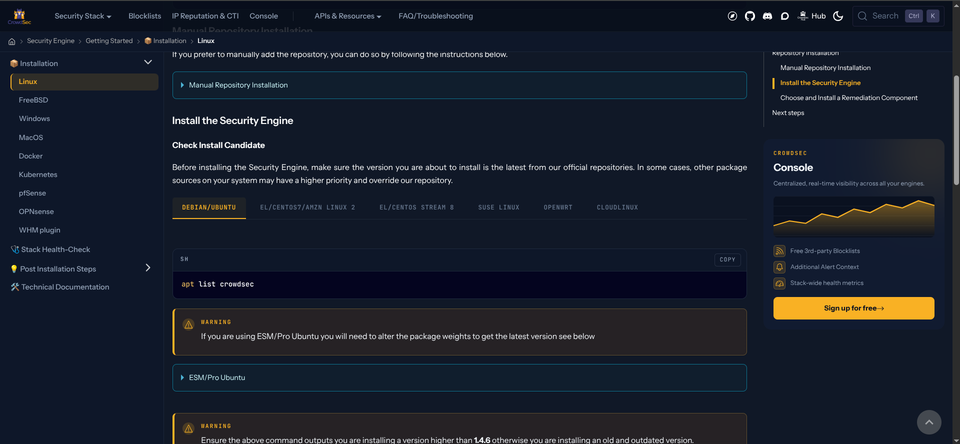Go to Blocklists in the navbar

point(144,16)
